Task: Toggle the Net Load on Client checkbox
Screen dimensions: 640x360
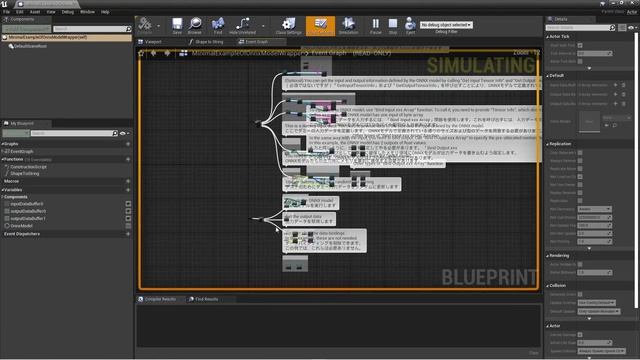Action: tap(580, 177)
